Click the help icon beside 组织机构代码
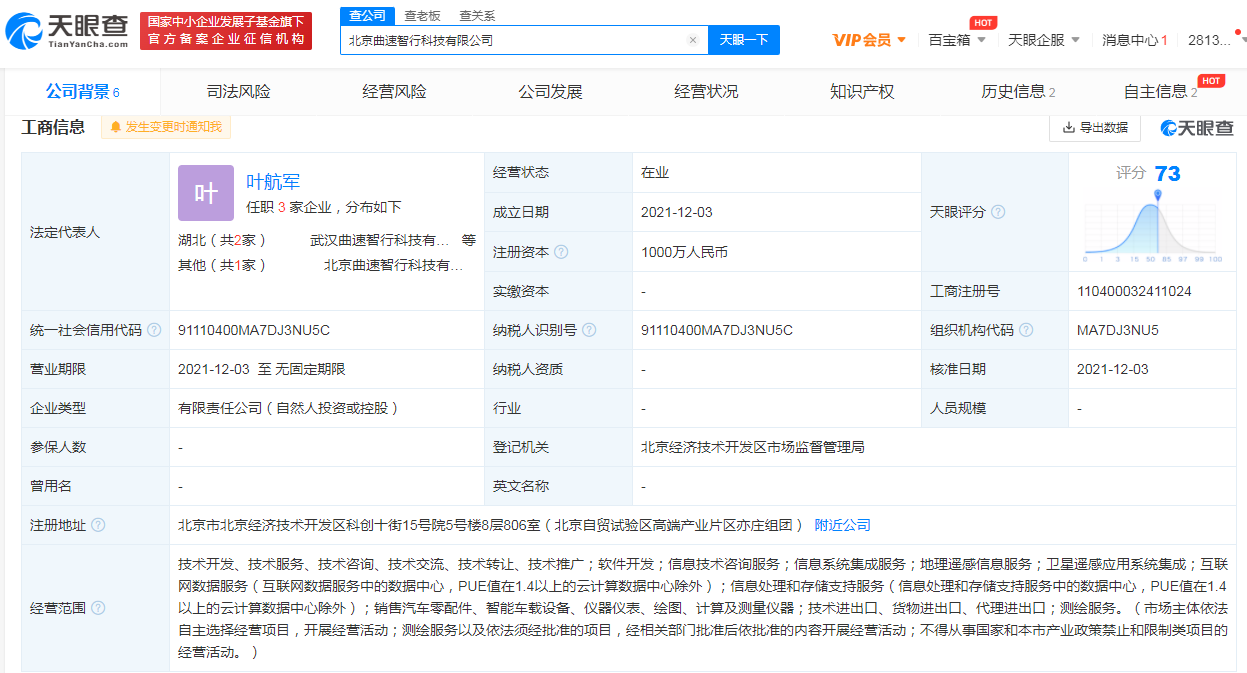Screen dimensions: 1247x673 [x=1025, y=330]
